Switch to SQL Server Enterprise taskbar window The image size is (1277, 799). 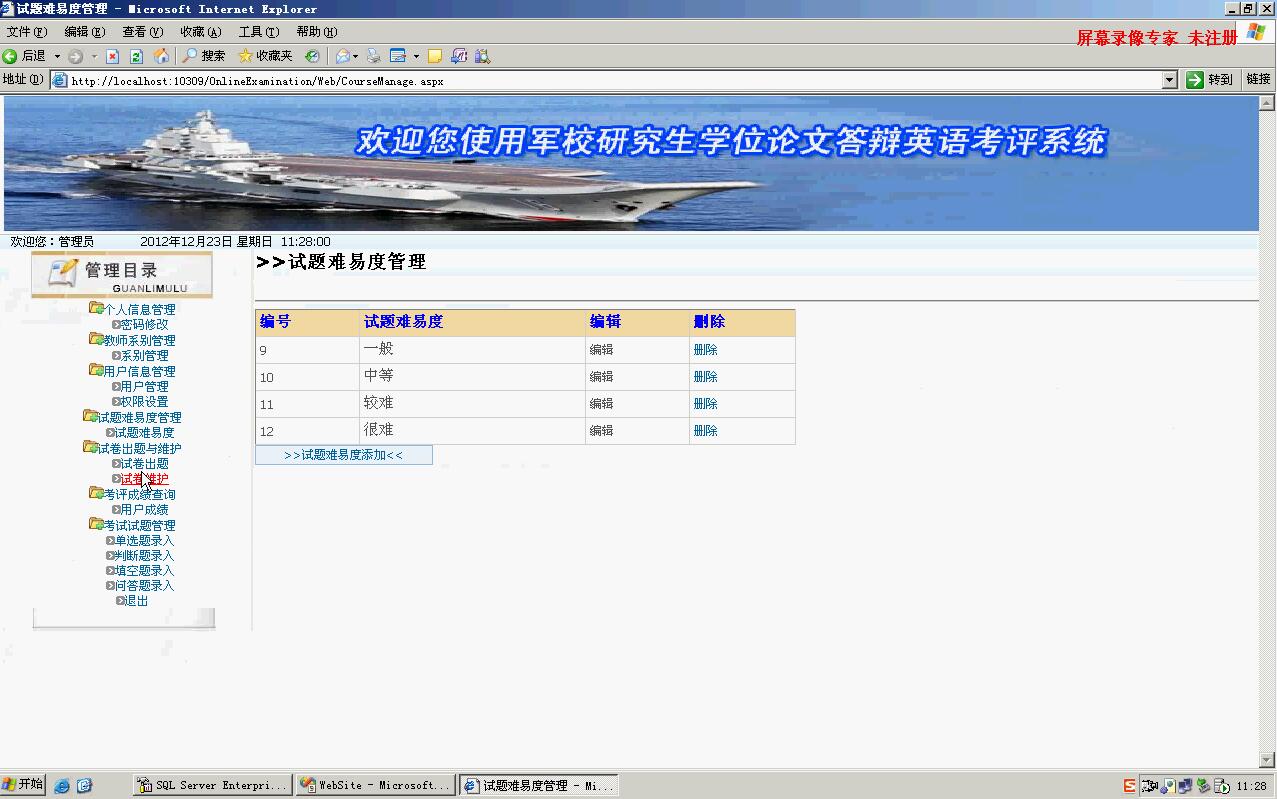pyautogui.click(x=213, y=786)
